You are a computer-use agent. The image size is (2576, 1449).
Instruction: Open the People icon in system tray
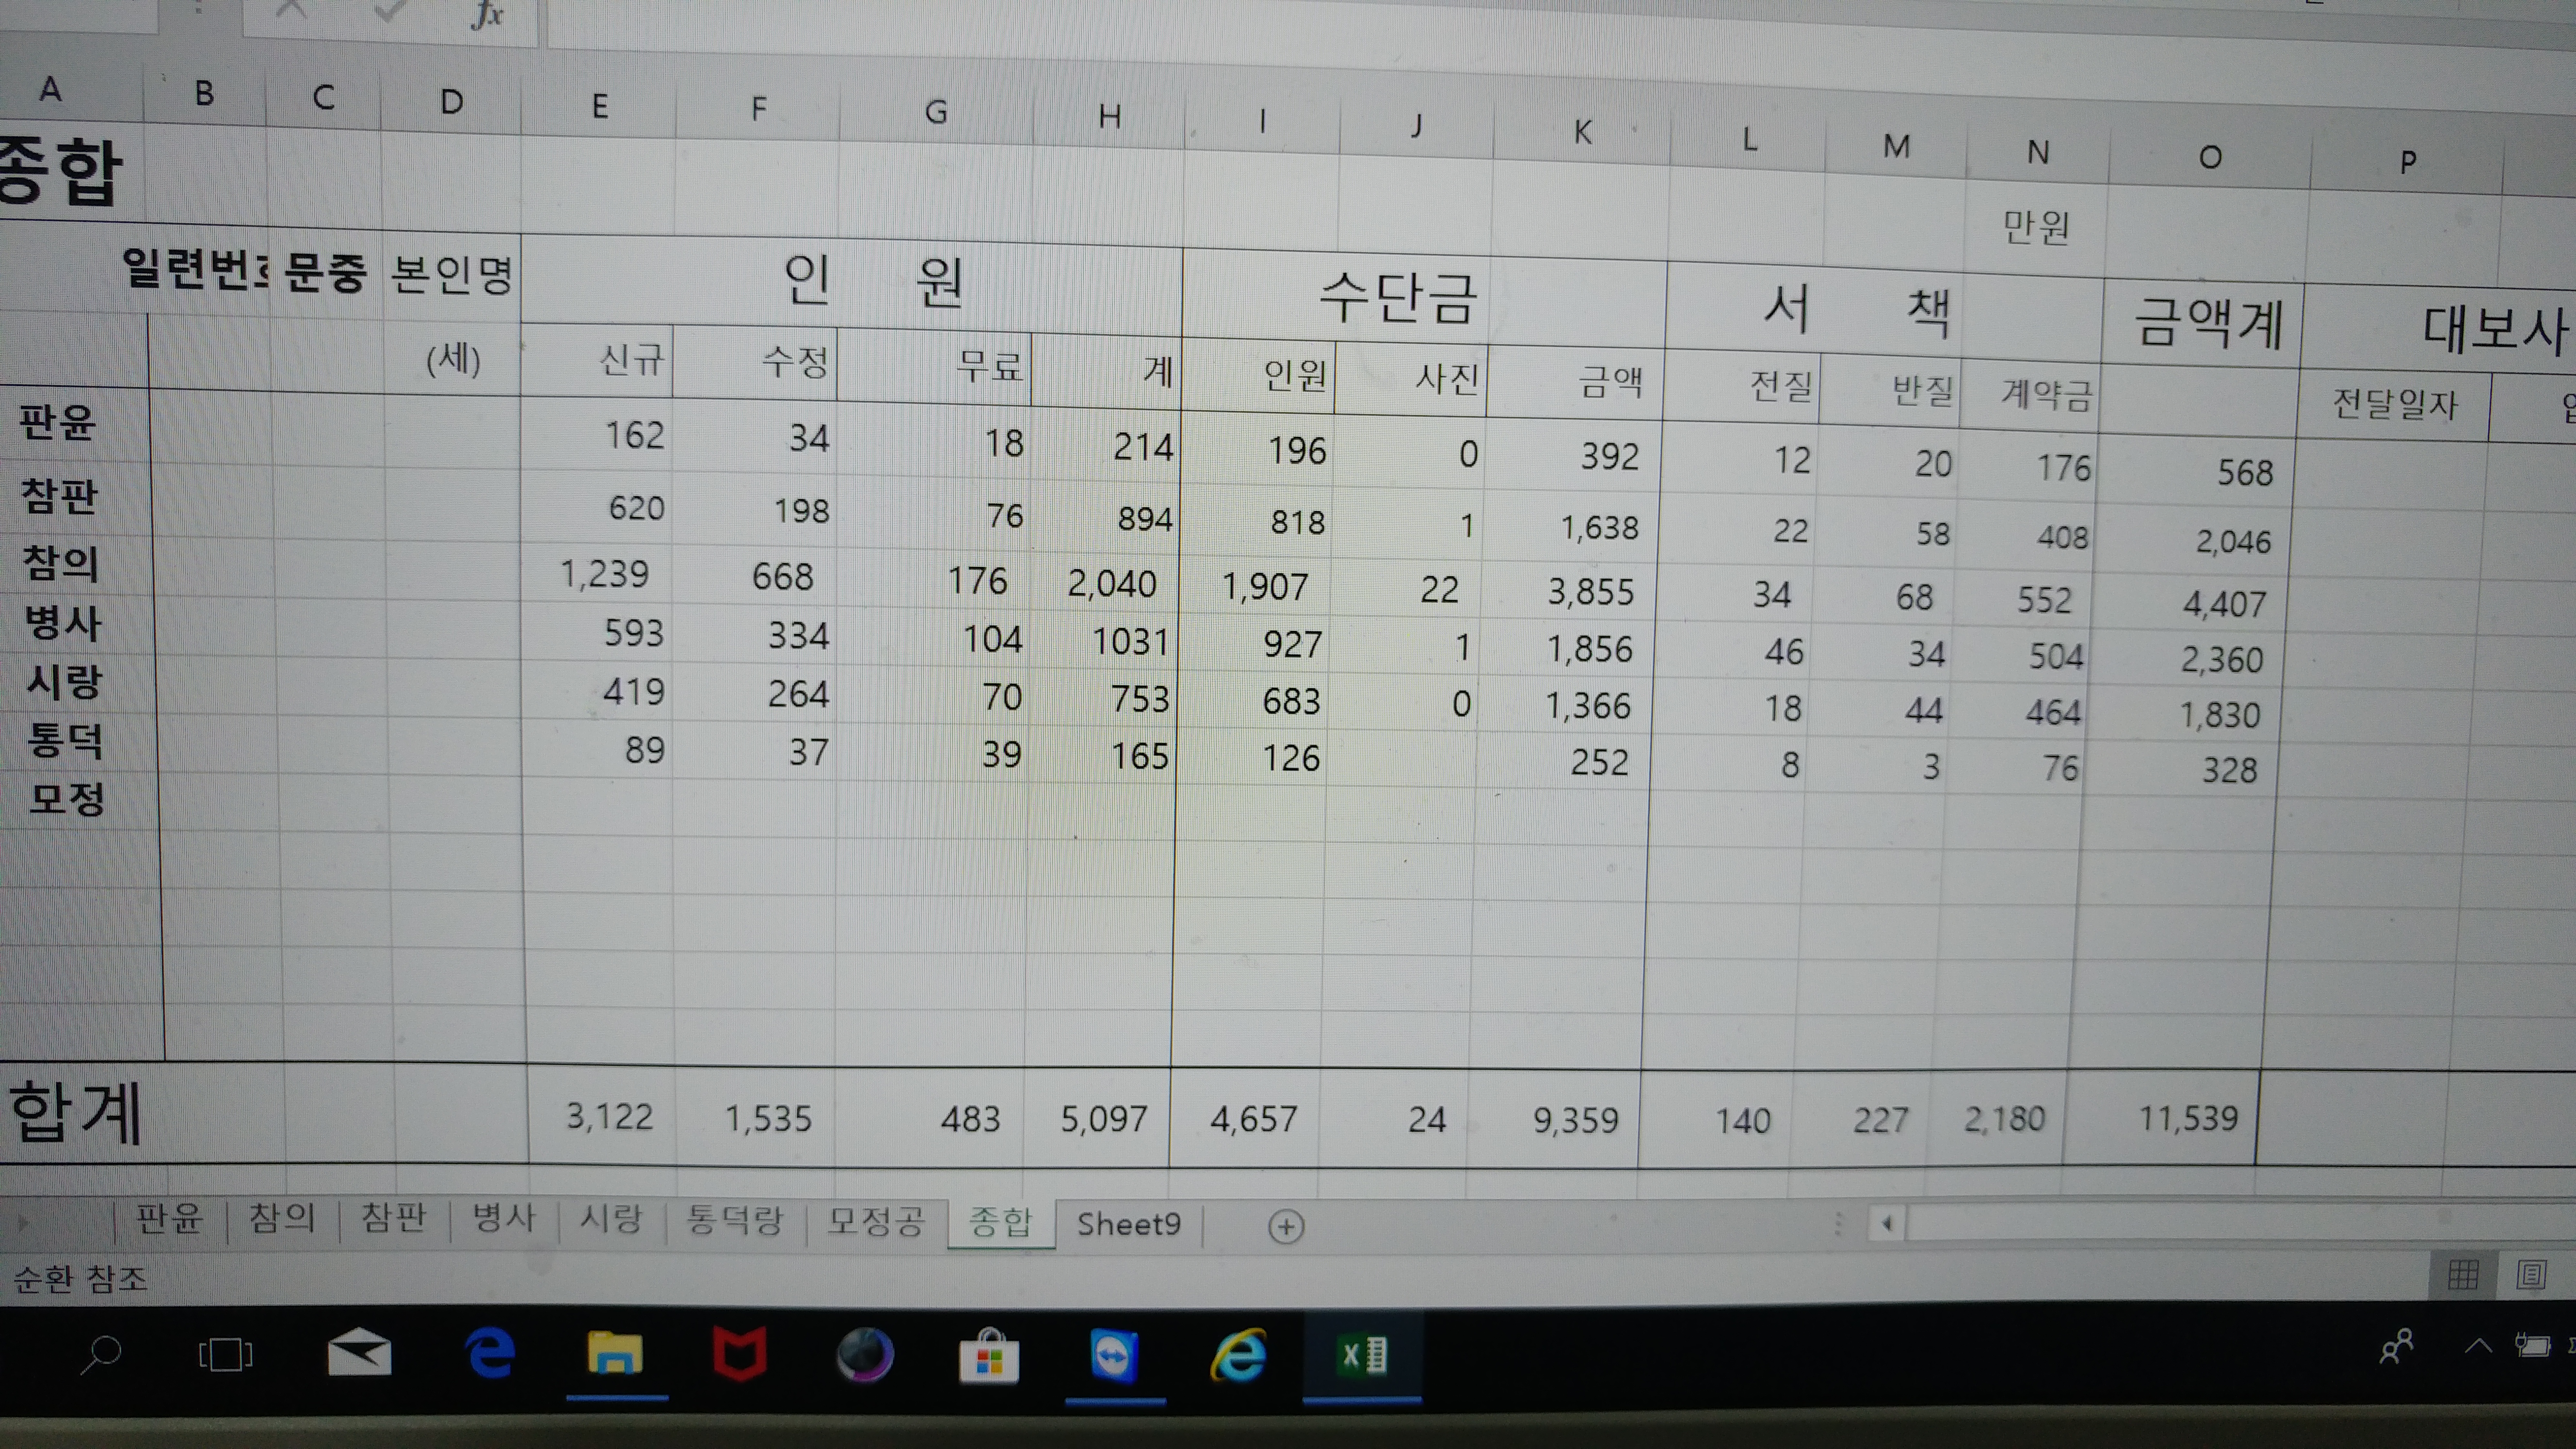point(2396,1346)
